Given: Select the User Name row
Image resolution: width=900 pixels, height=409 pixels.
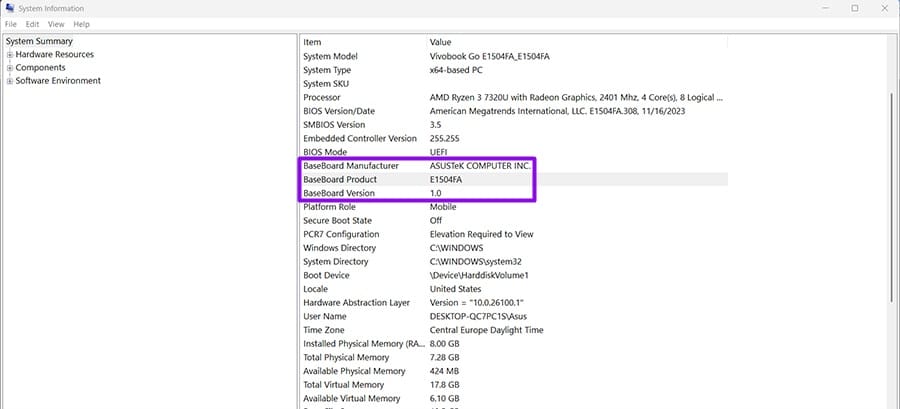Looking at the screenshot, I should coord(514,317).
